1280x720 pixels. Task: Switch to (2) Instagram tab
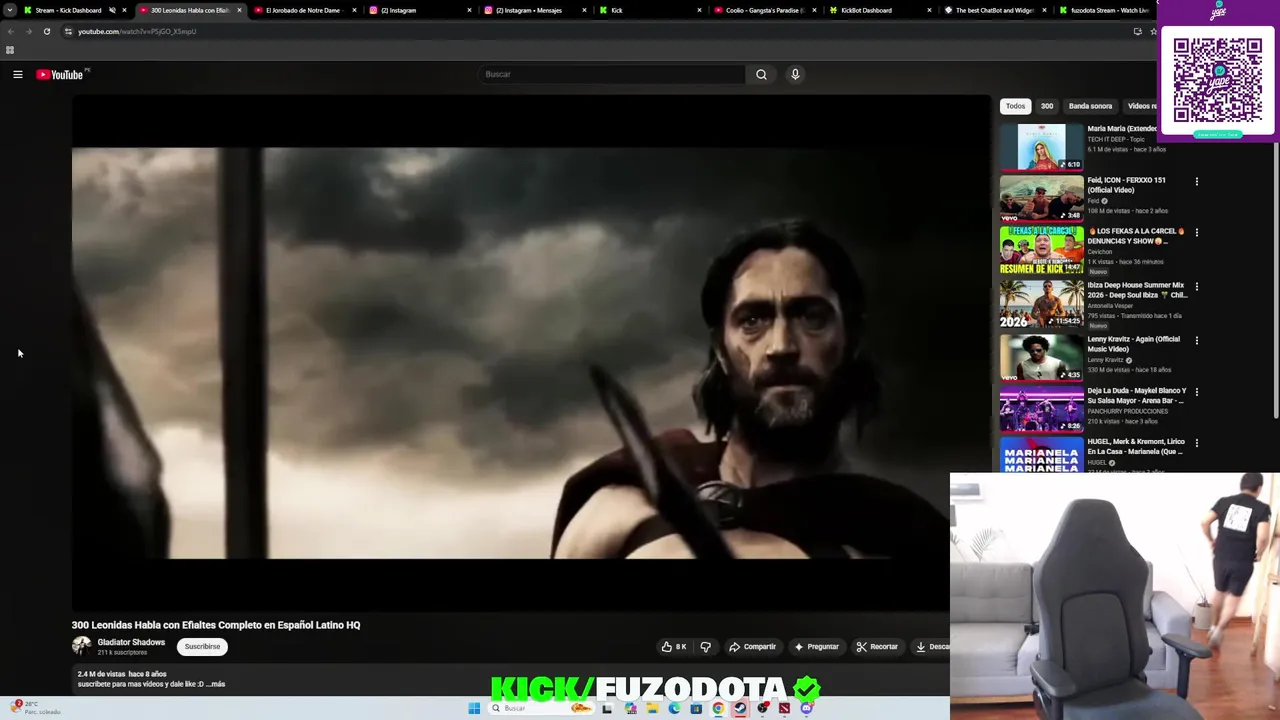click(x=420, y=10)
